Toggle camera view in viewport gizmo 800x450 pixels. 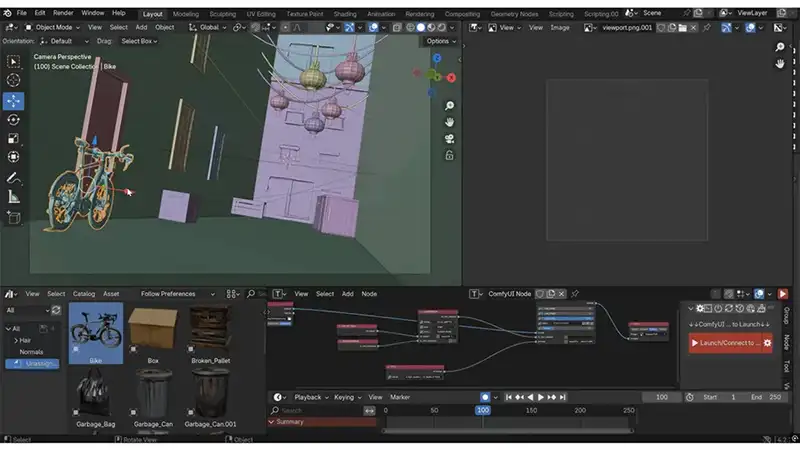(x=450, y=139)
